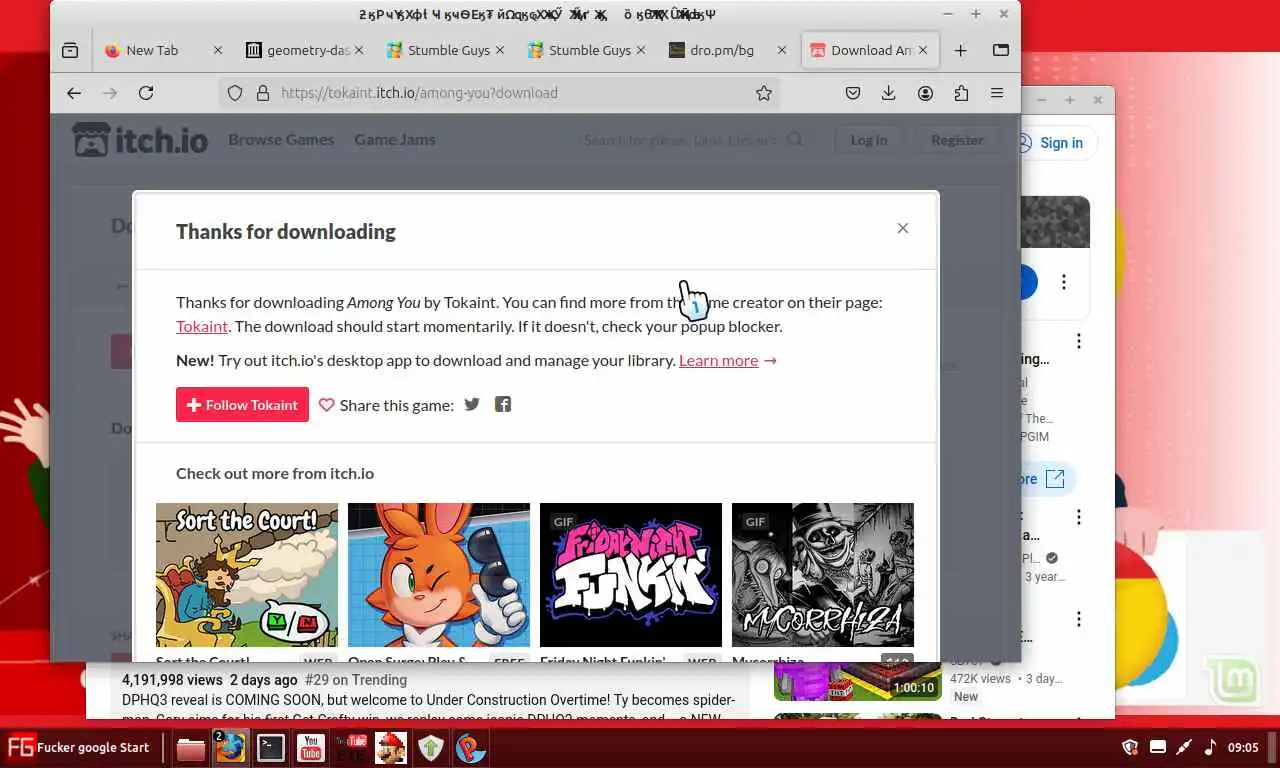Screen dimensions: 1280x768
Task: Open the YouTube taskbar launcher
Action: [311, 748]
